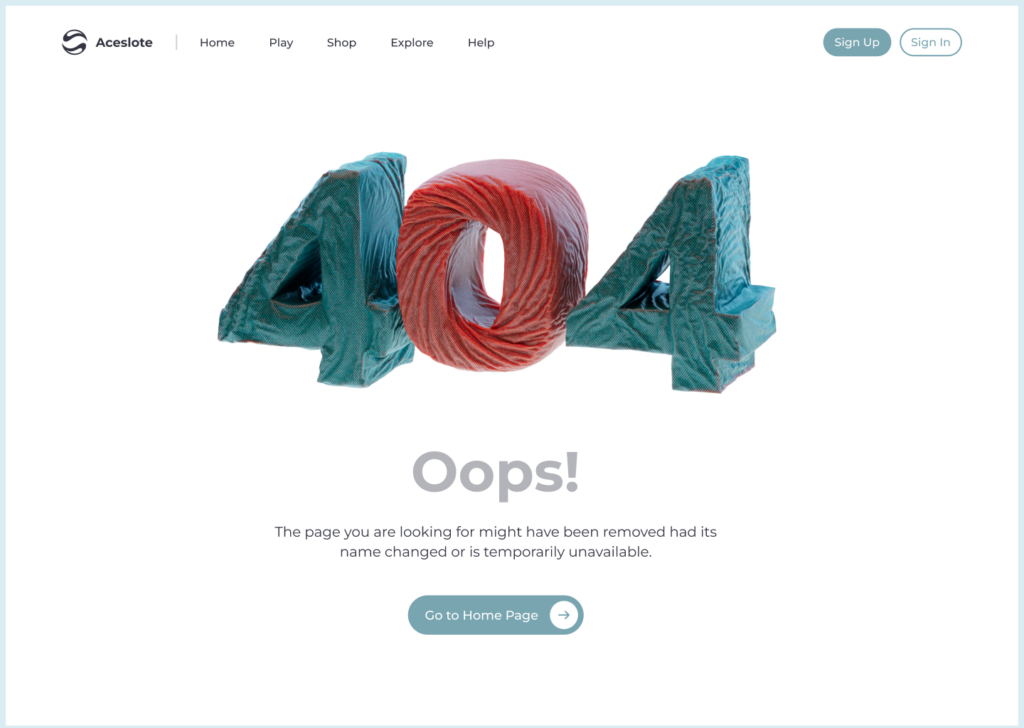The width and height of the screenshot is (1024, 728).
Task: Click the Sign Up button
Action: click(857, 42)
